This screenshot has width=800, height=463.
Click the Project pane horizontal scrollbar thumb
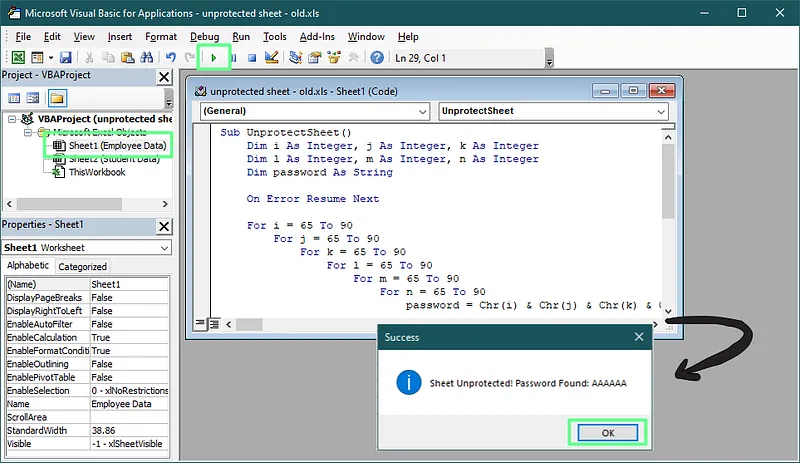(69, 204)
